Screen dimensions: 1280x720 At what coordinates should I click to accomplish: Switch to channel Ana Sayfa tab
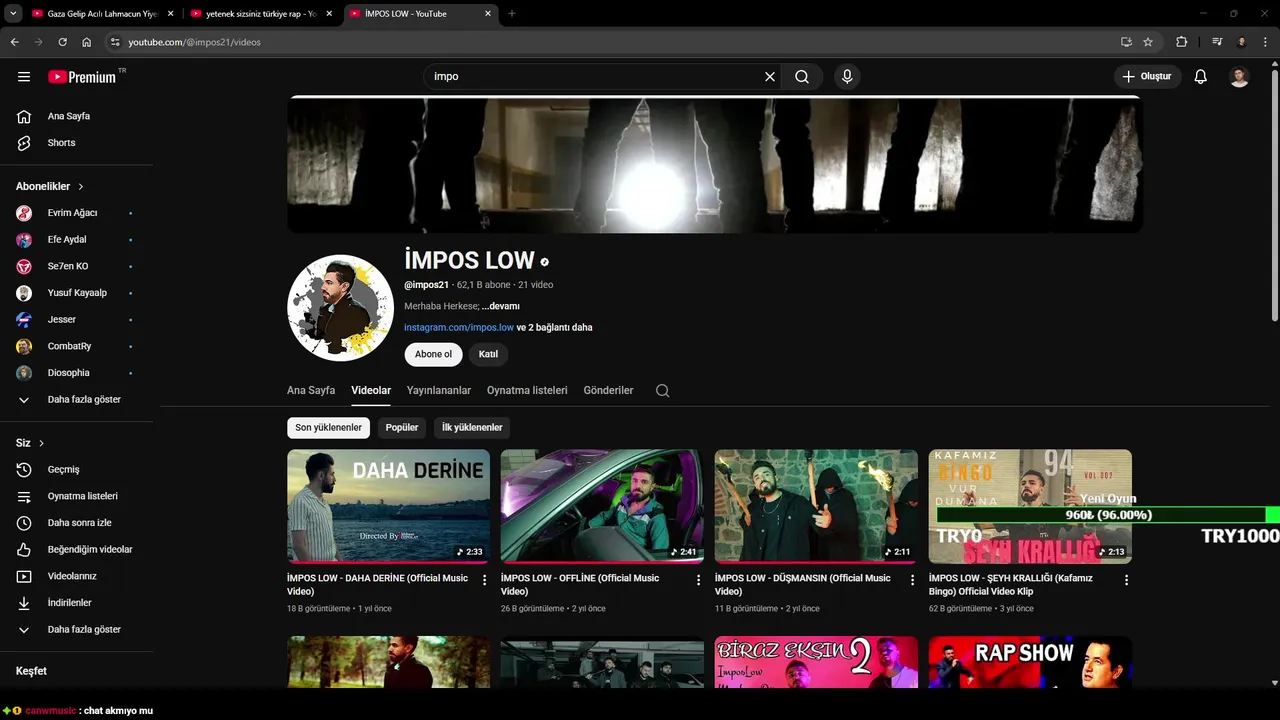click(311, 391)
